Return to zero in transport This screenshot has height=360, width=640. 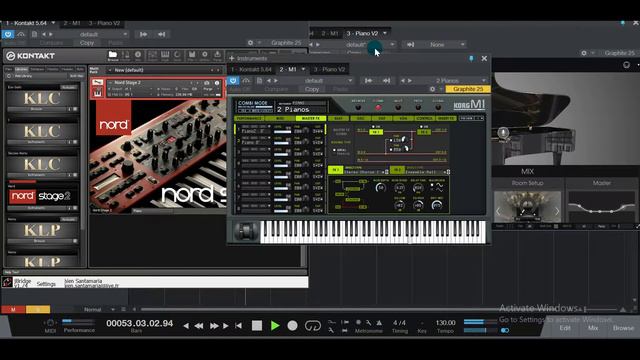coord(238,326)
